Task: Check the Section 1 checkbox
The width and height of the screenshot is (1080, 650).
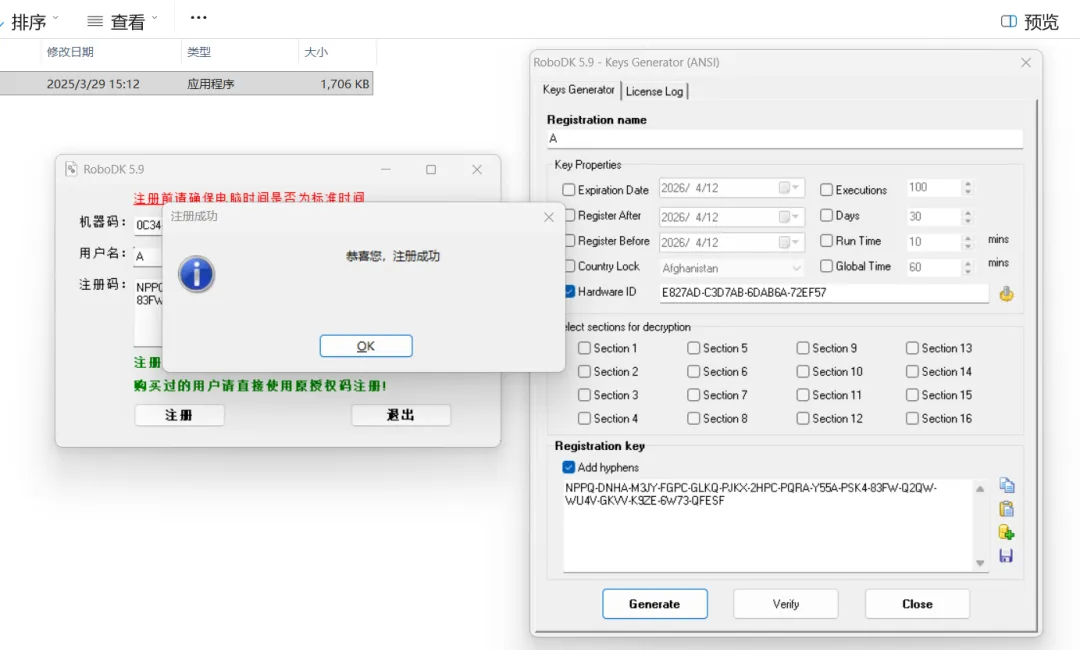Action: (584, 348)
